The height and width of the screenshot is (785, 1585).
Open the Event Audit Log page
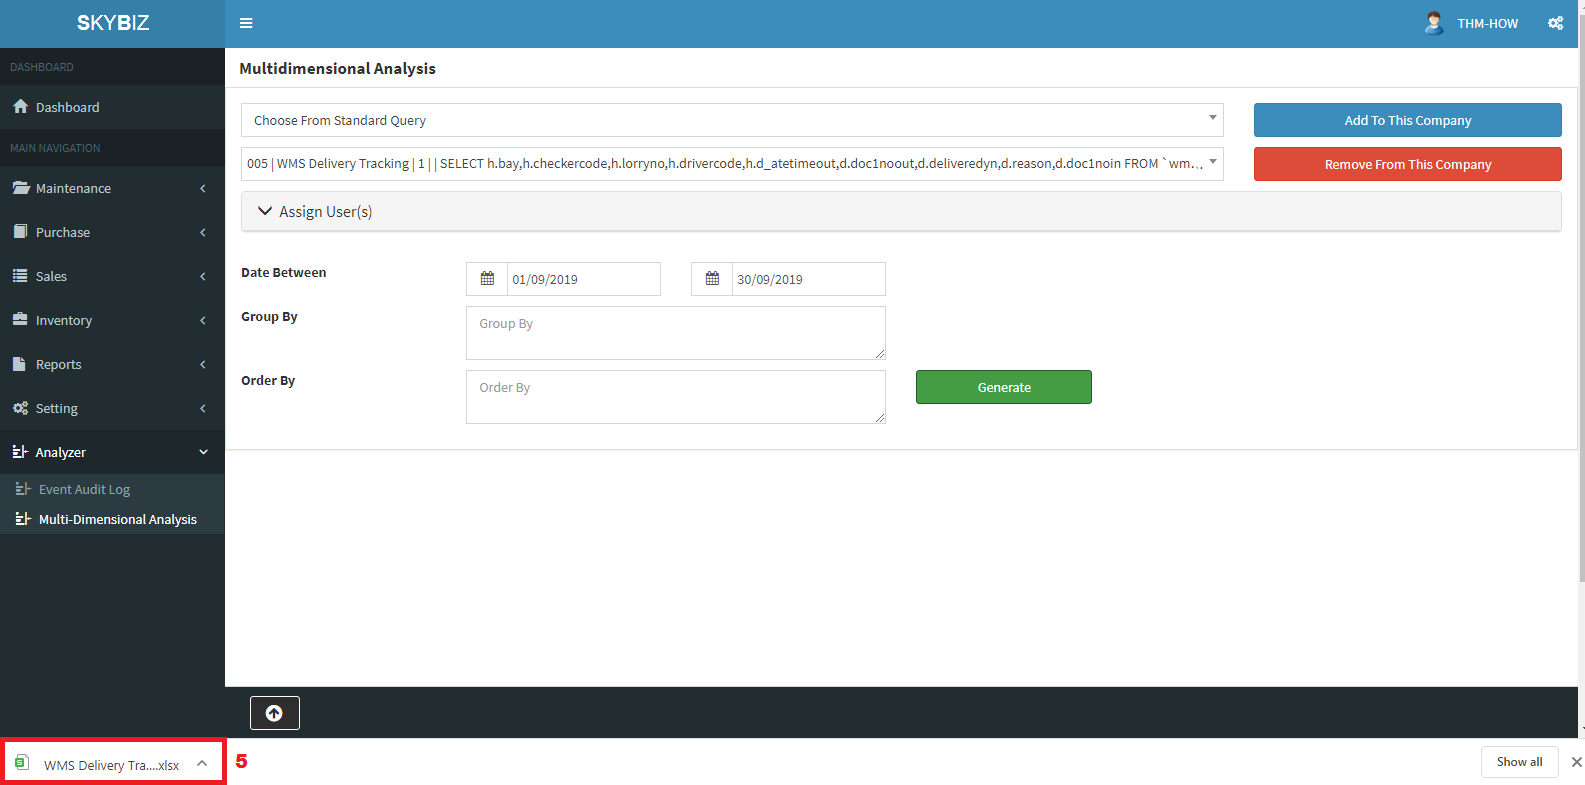pyautogui.click(x=84, y=489)
